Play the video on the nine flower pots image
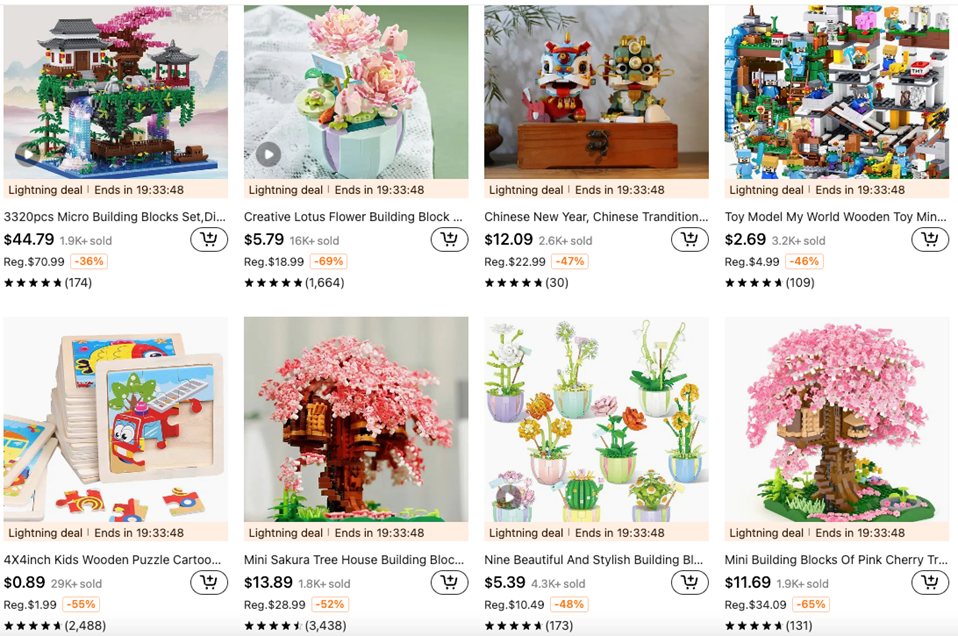 [x=508, y=497]
